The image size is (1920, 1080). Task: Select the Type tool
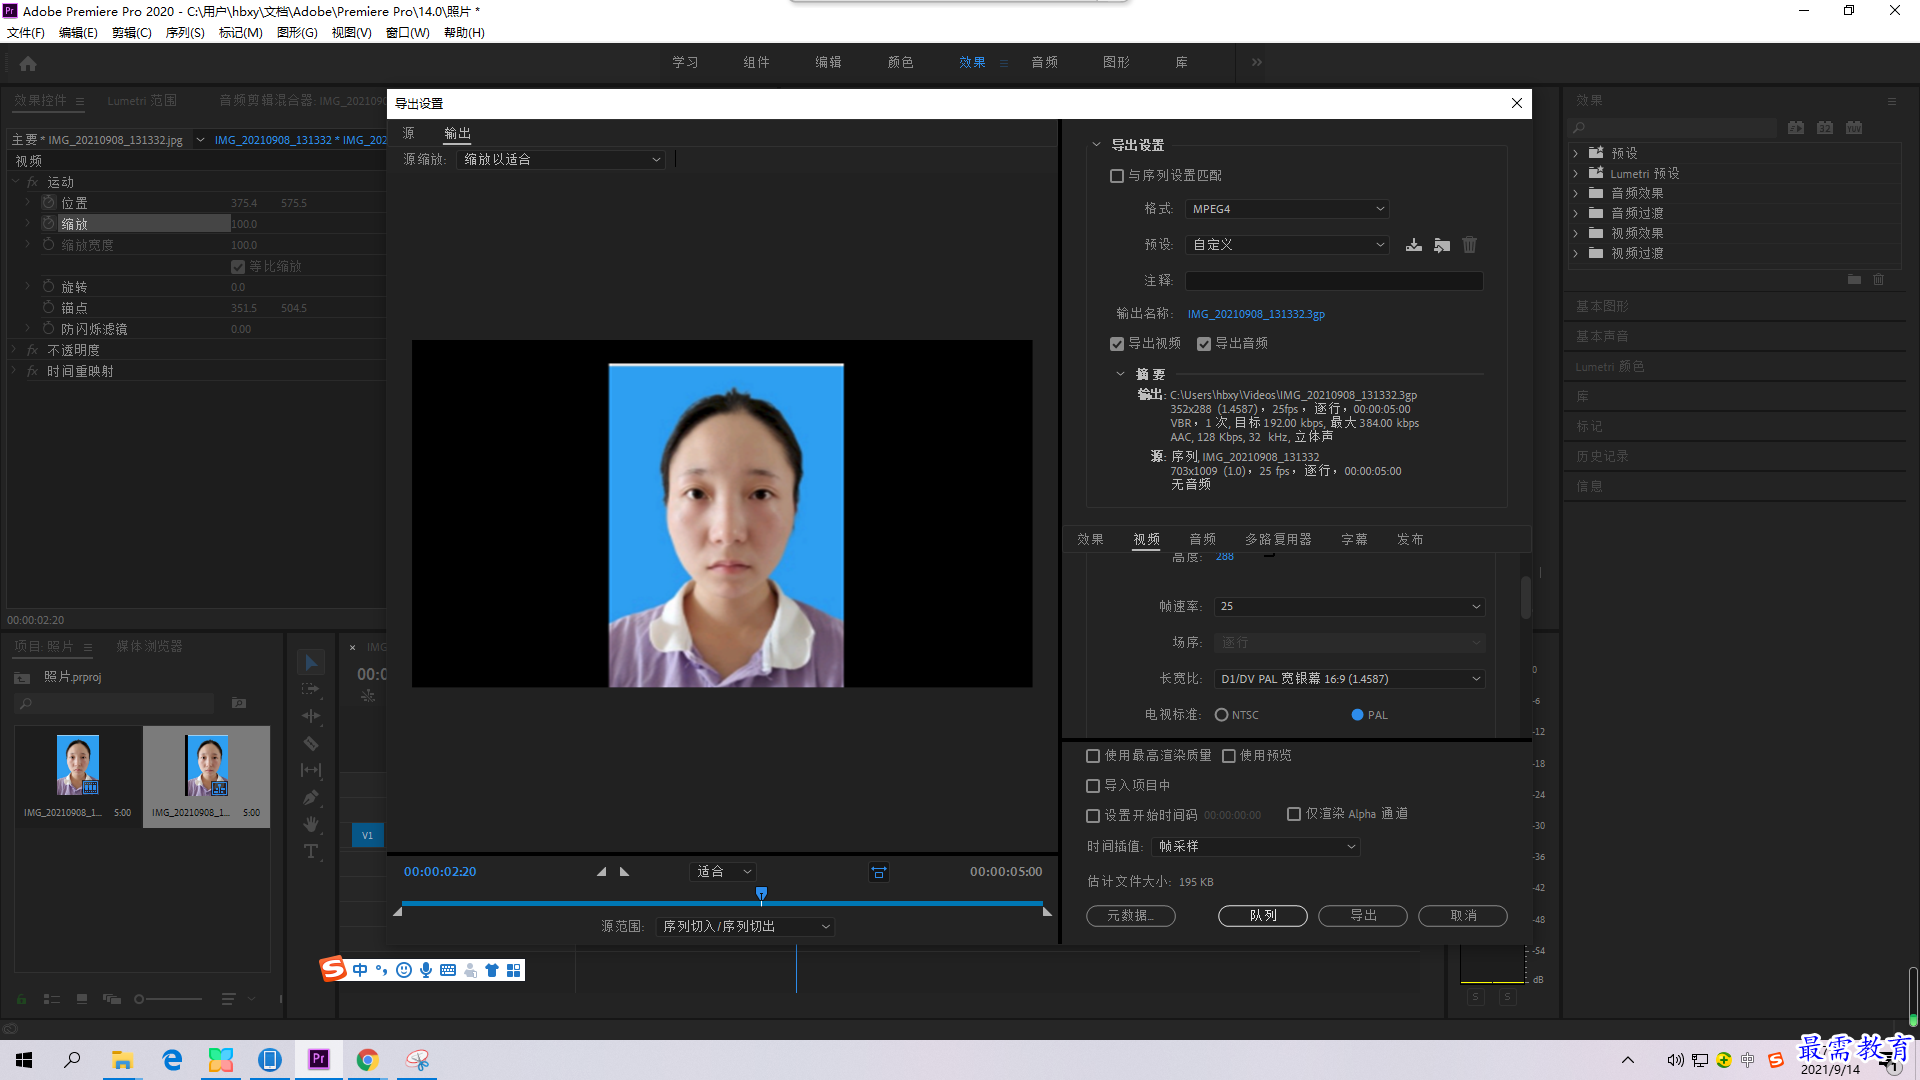pyautogui.click(x=311, y=851)
